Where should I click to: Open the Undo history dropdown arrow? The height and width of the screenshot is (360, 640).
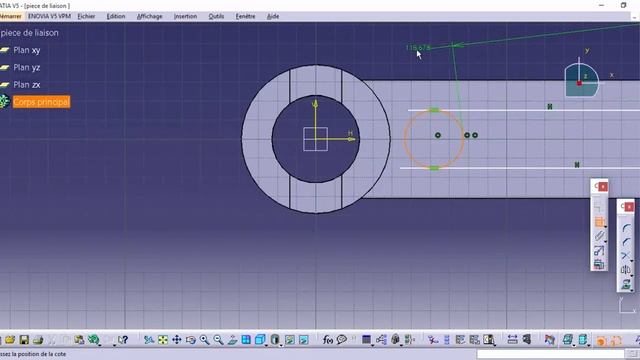coord(100,345)
